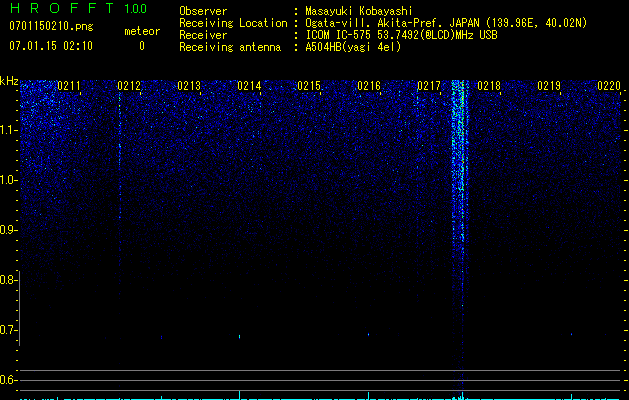Click the 0219 time marker

[549, 86]
